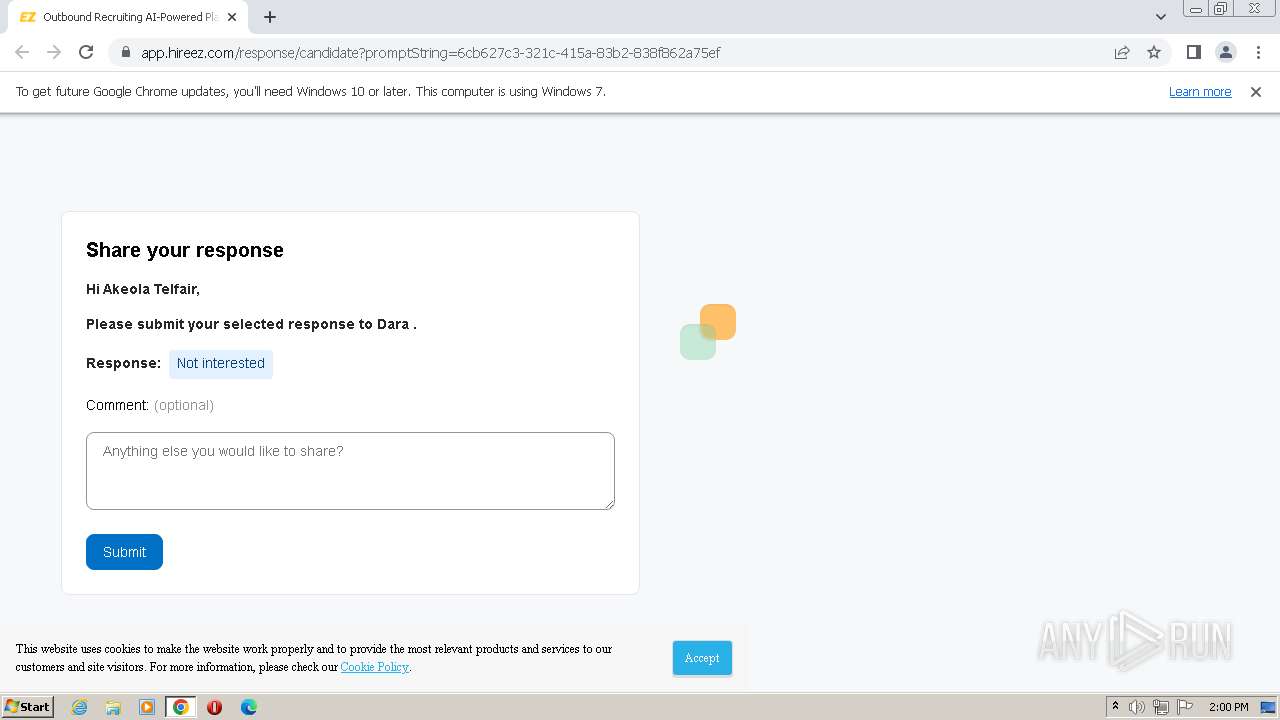
Task: Close the Outbound Recruiting tab
Action: 232,17
